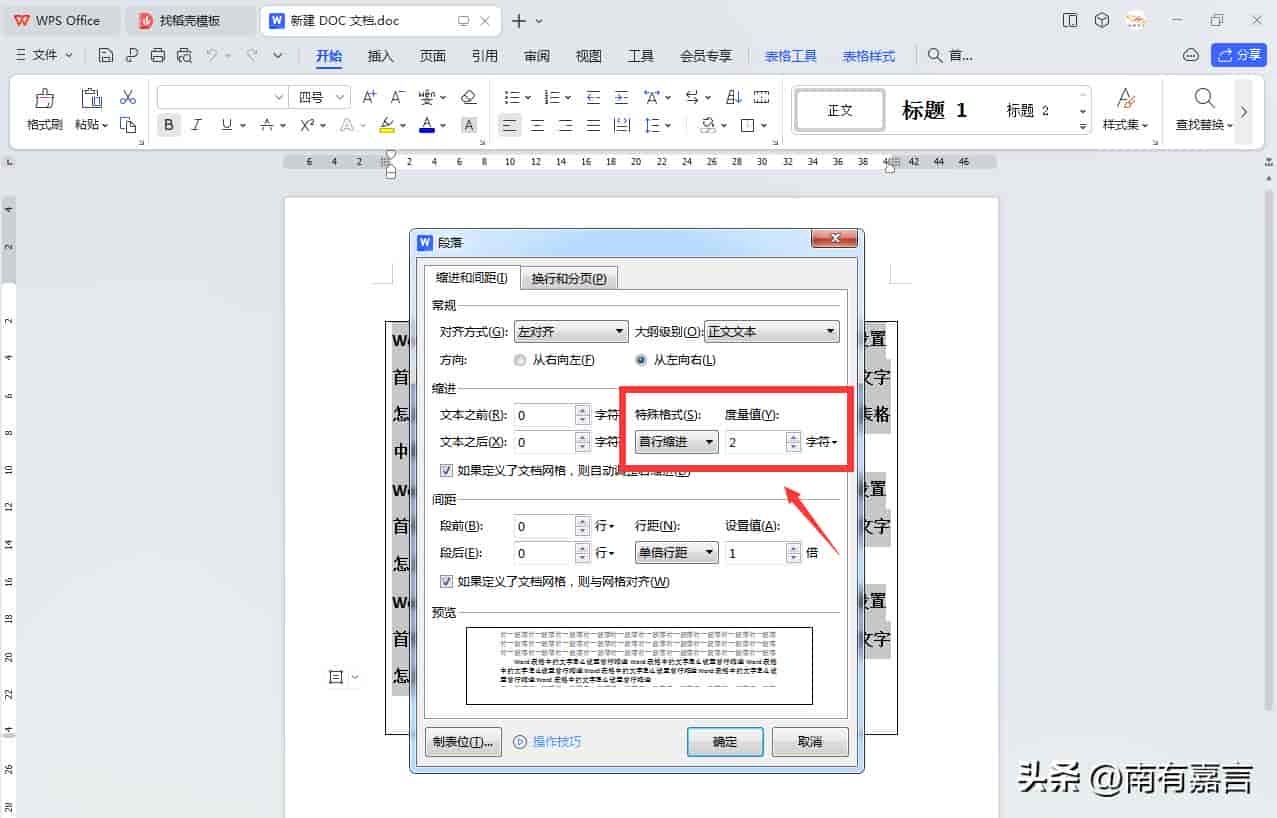Open the 对齐方式 alignment dropdown
This screenshot has width=1277, height=818.
click(570, 332)
